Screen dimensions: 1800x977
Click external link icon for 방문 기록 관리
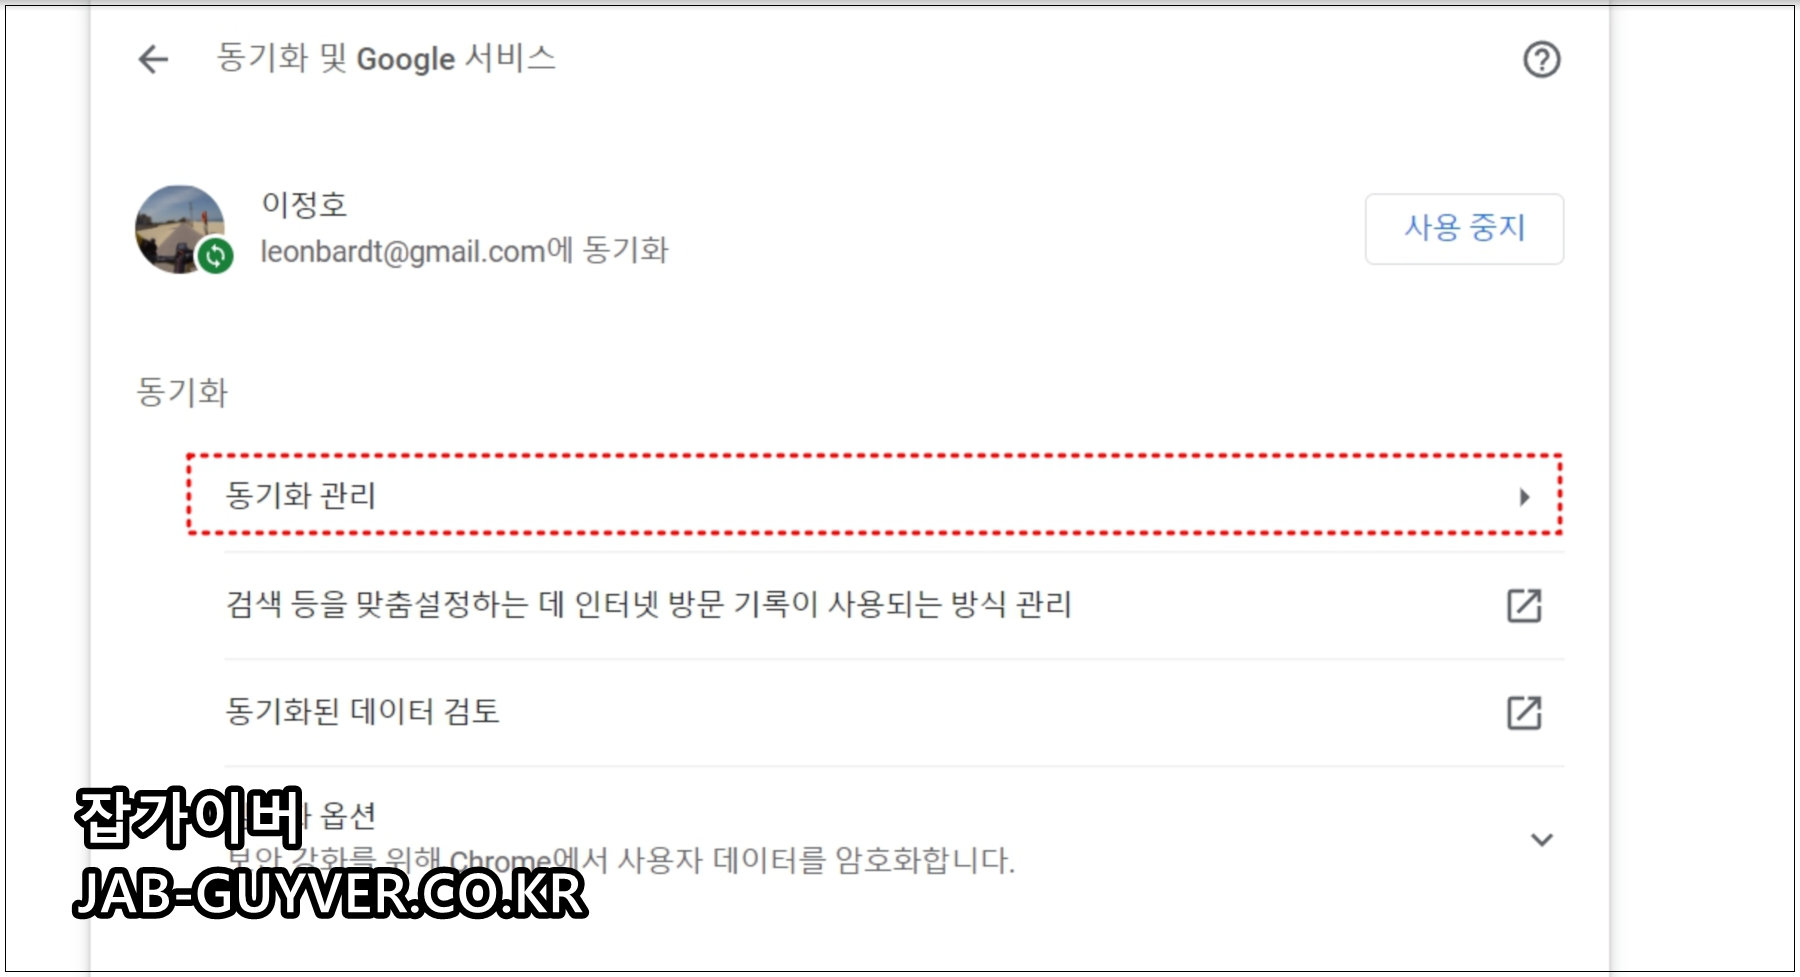click(x=1524, y=605)
